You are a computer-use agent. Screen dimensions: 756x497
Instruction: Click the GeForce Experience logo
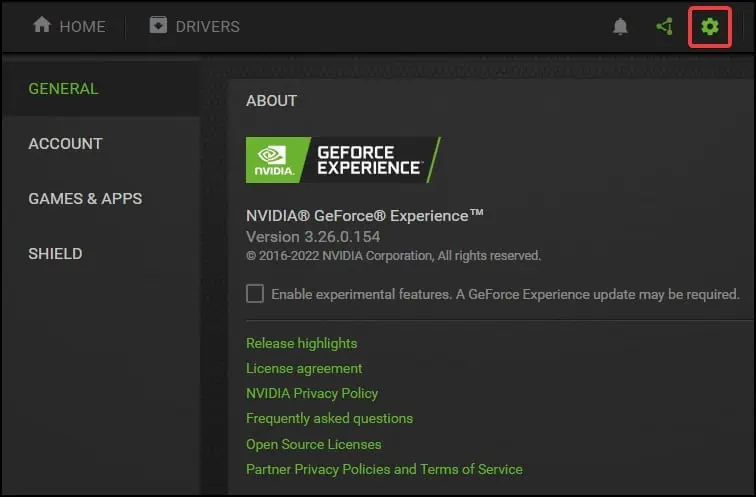point(343,160)
